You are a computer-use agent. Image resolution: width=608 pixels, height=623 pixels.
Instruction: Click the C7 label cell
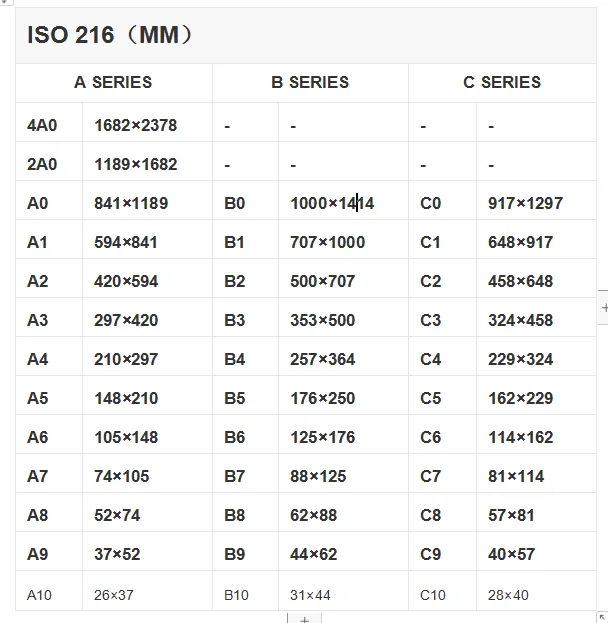click(431, 476)
